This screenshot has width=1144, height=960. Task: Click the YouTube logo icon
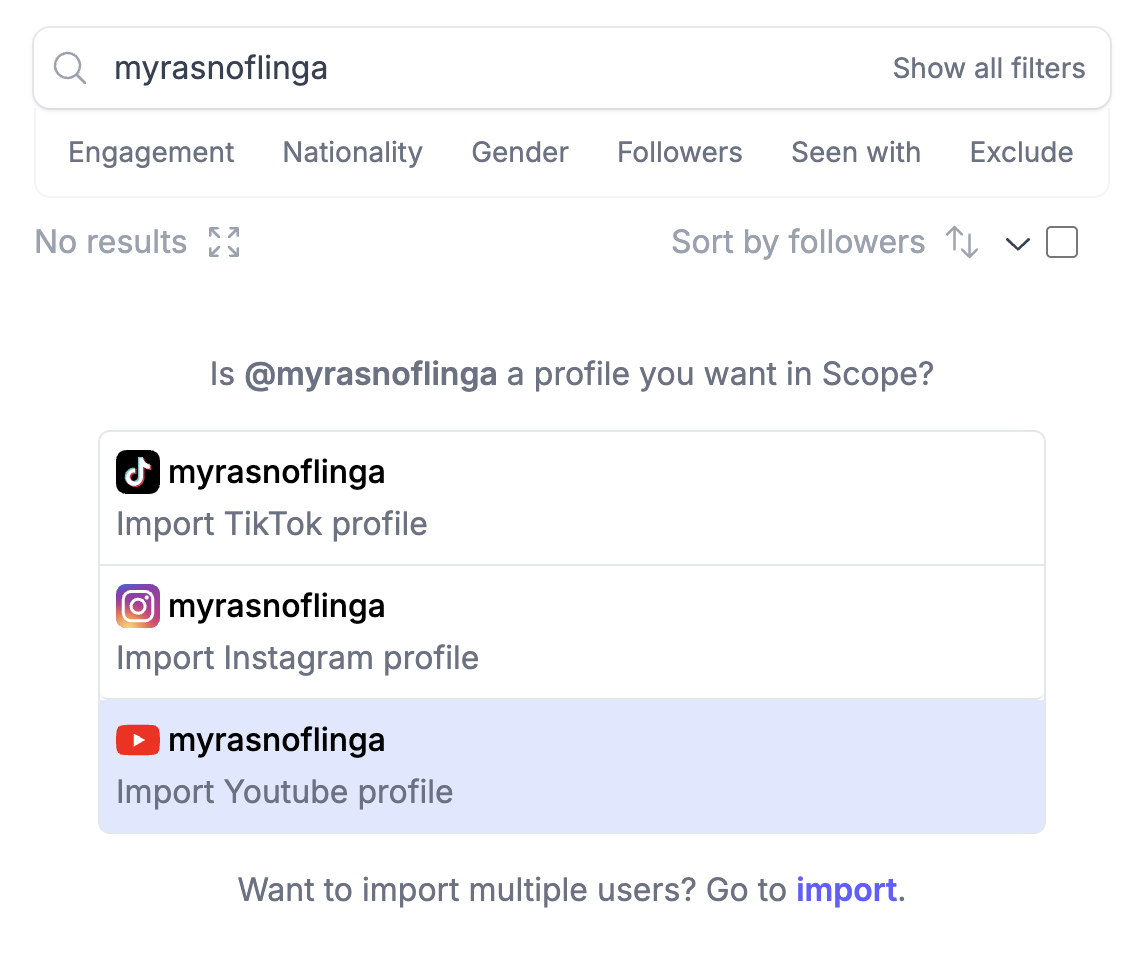coord(138,740)
